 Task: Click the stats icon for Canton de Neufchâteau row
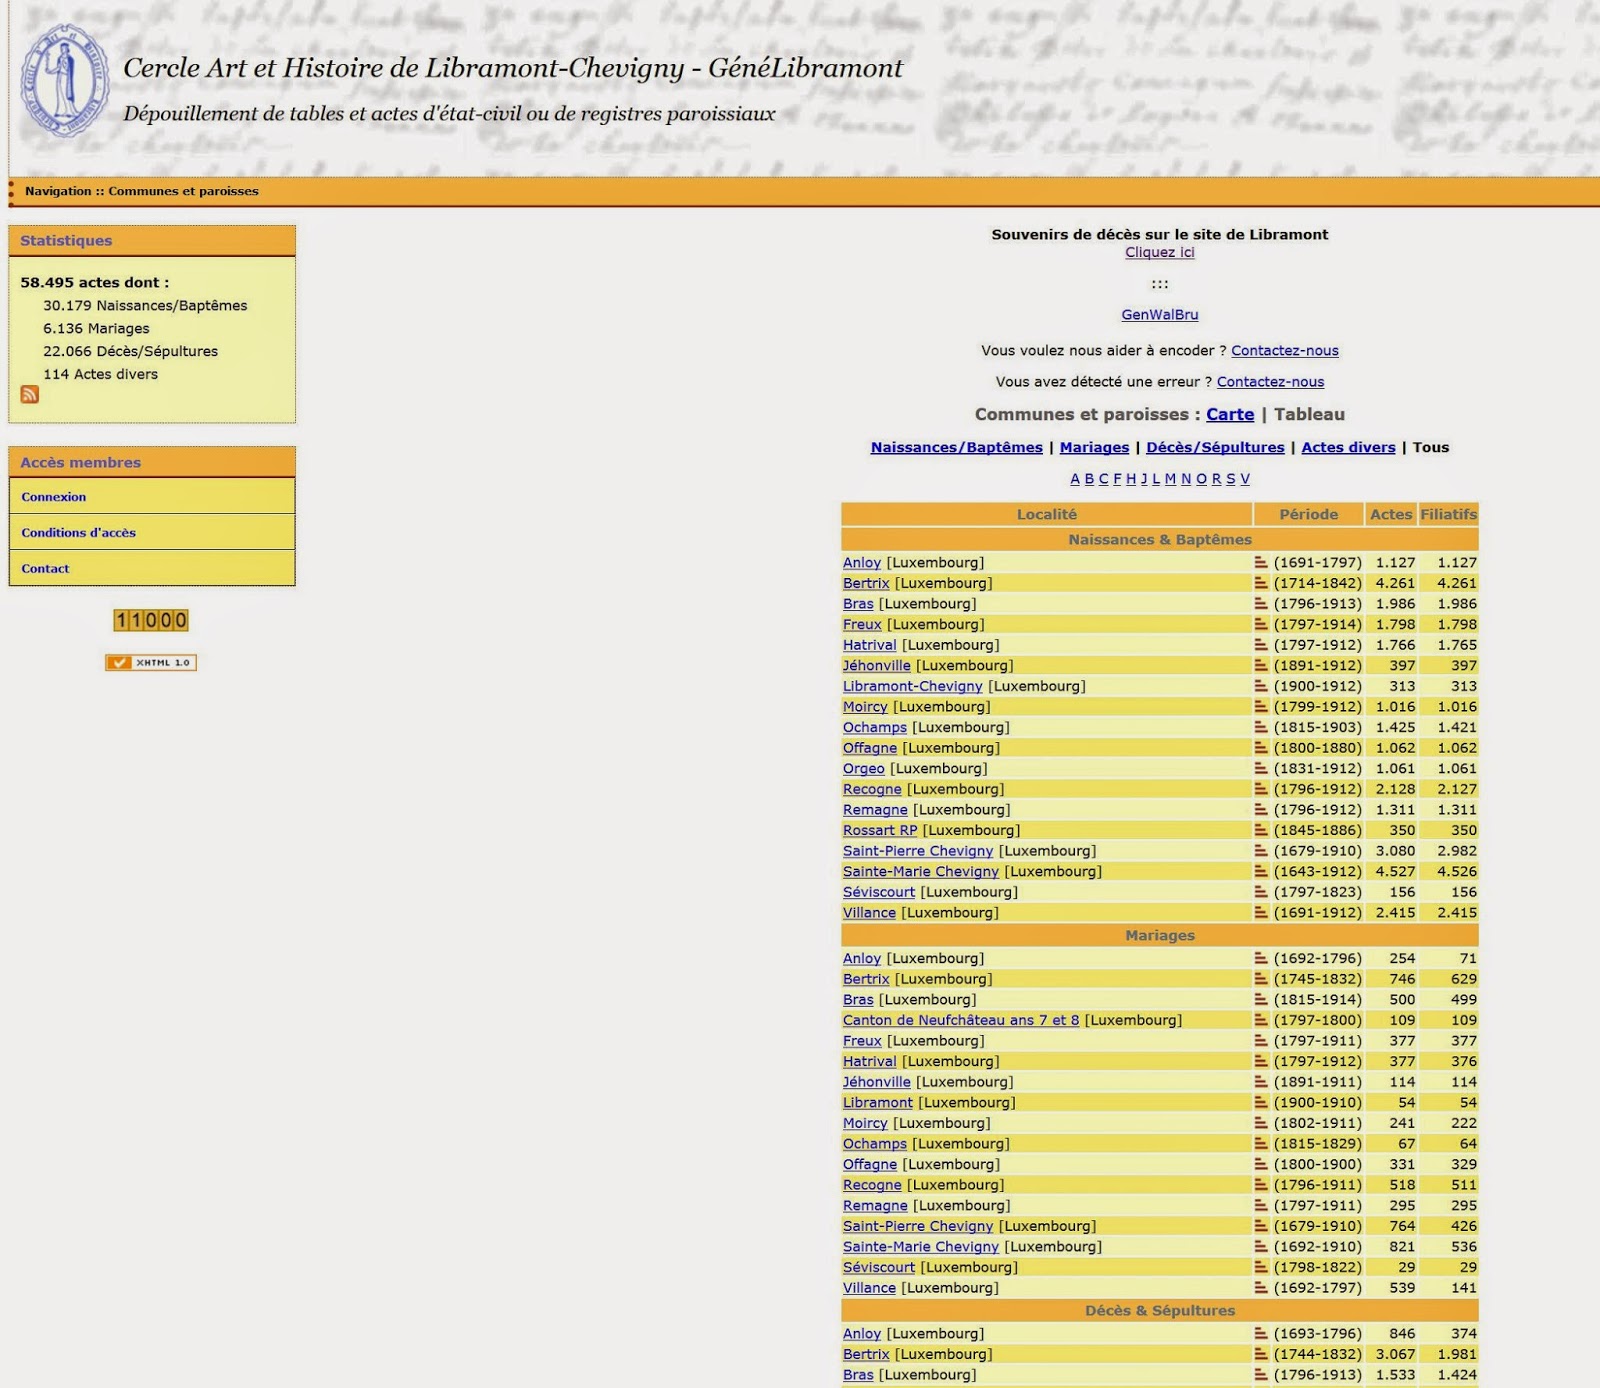[1260, 1020]
